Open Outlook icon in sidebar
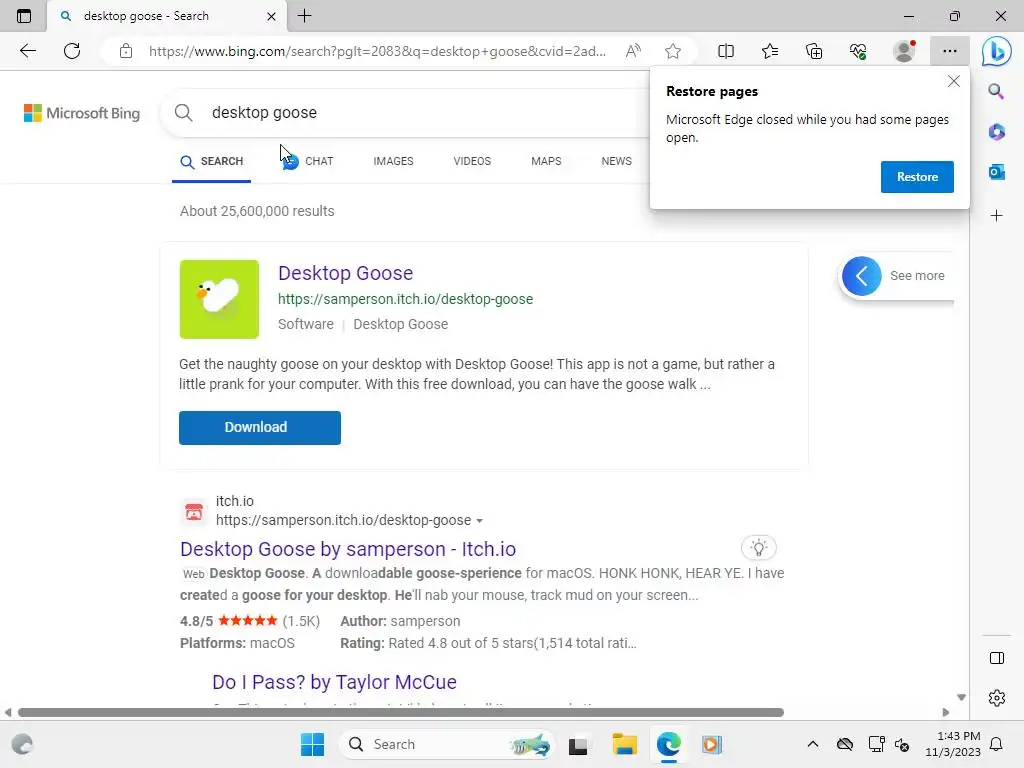The height and width of the screenshot is (768, 1024). 997,172
